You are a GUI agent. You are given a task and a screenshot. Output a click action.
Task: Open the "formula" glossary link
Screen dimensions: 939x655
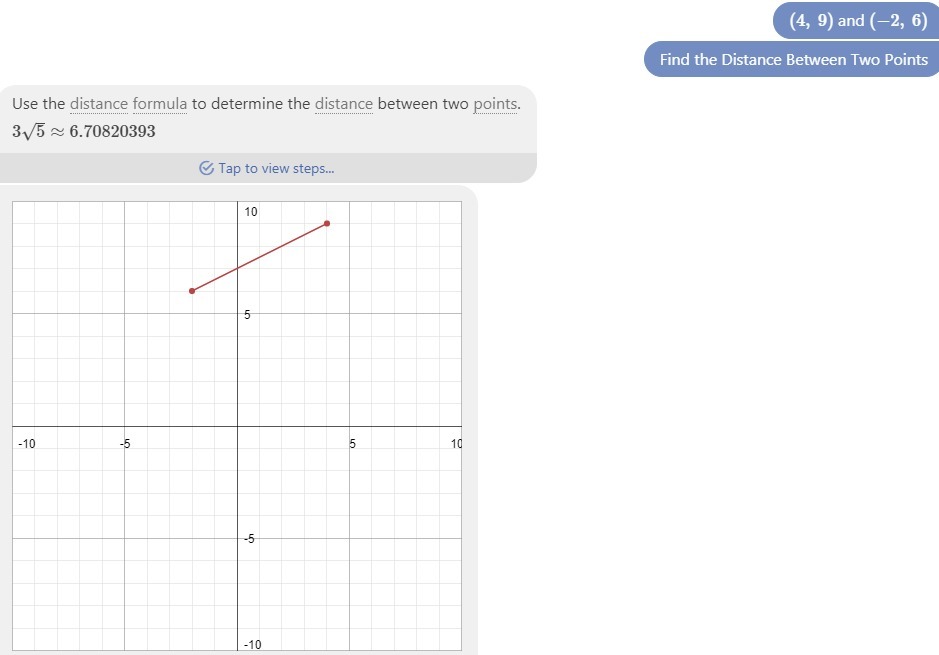[160, 104]
